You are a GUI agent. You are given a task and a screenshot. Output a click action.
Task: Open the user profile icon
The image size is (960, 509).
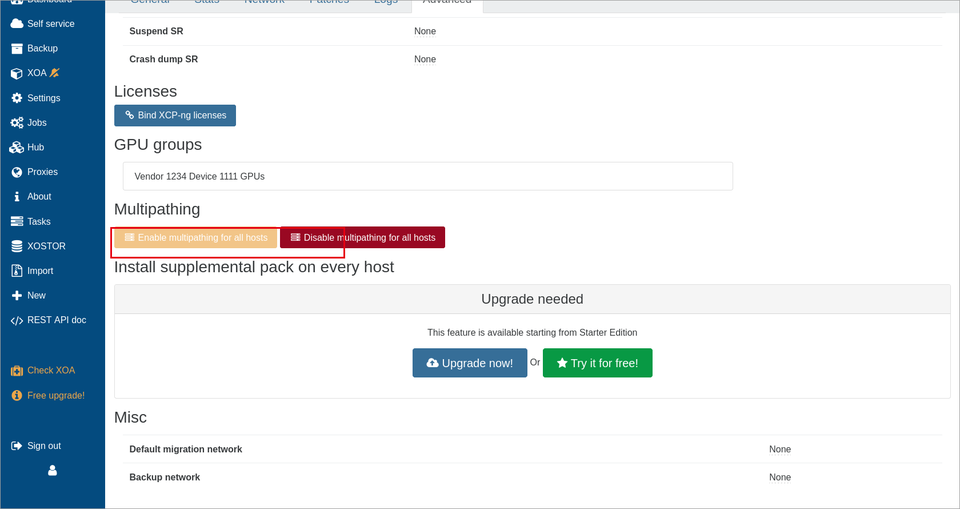[52, 470]
